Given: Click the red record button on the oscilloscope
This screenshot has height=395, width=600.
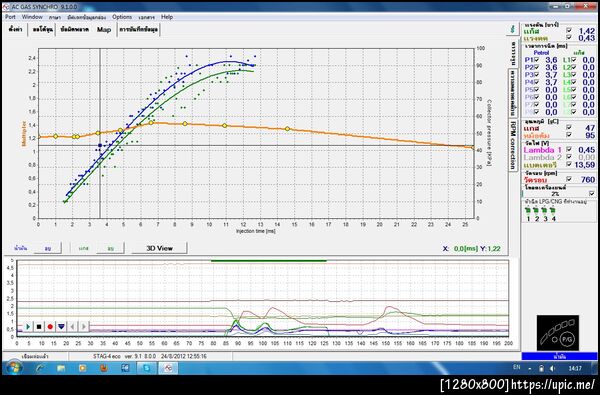Looking at the screenshot, I should (x=50, y=327).
